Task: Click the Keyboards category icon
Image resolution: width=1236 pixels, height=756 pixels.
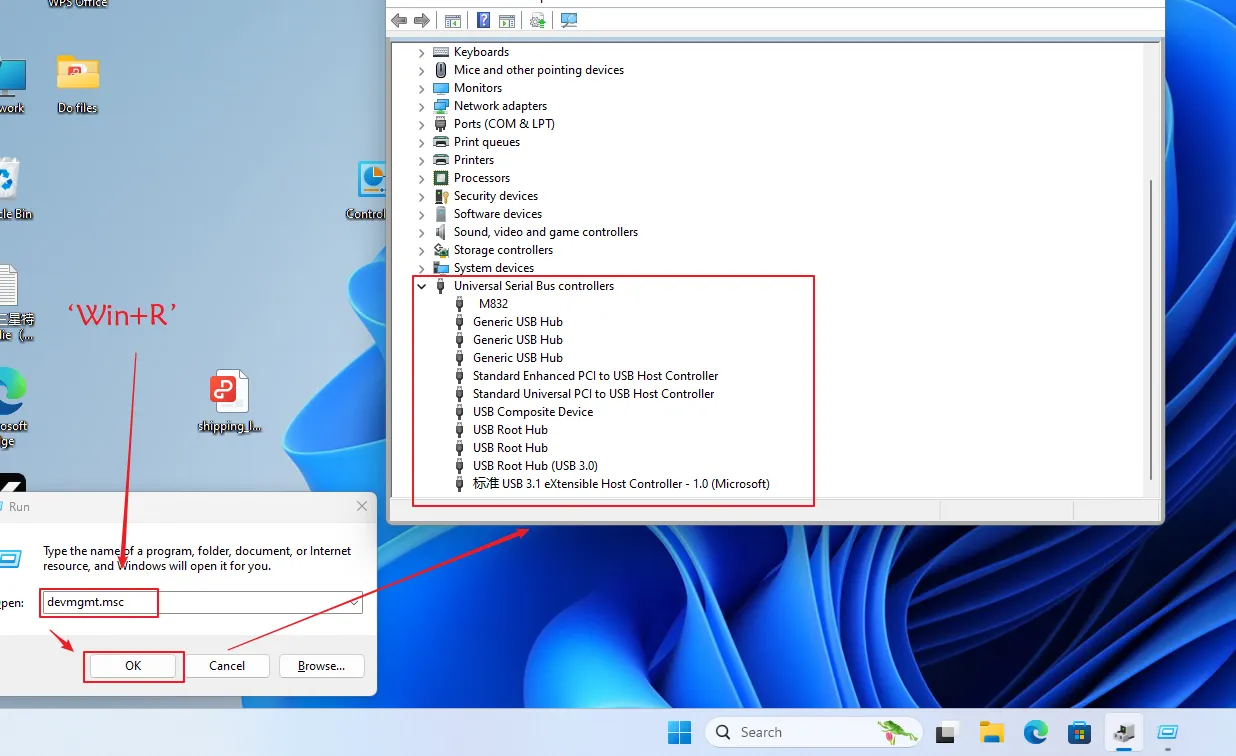Action: click(x=441, y=52)
